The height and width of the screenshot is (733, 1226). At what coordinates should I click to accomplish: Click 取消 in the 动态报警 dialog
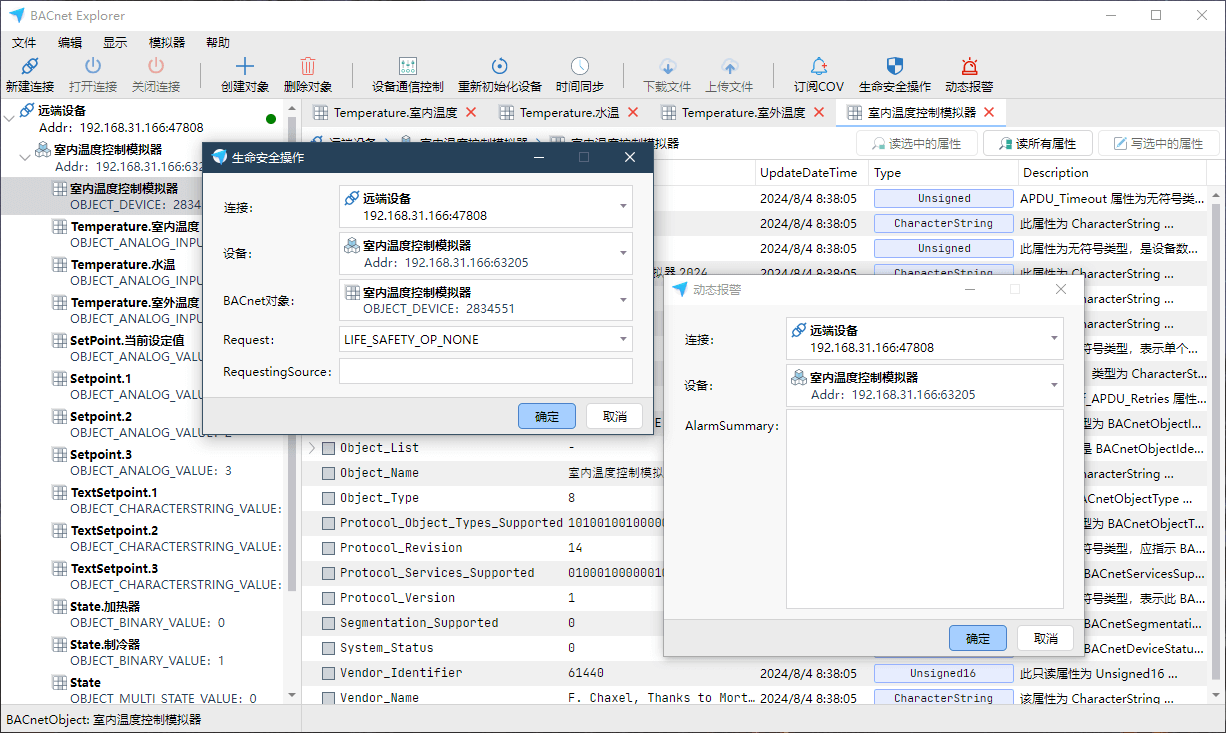[1045, 638]
